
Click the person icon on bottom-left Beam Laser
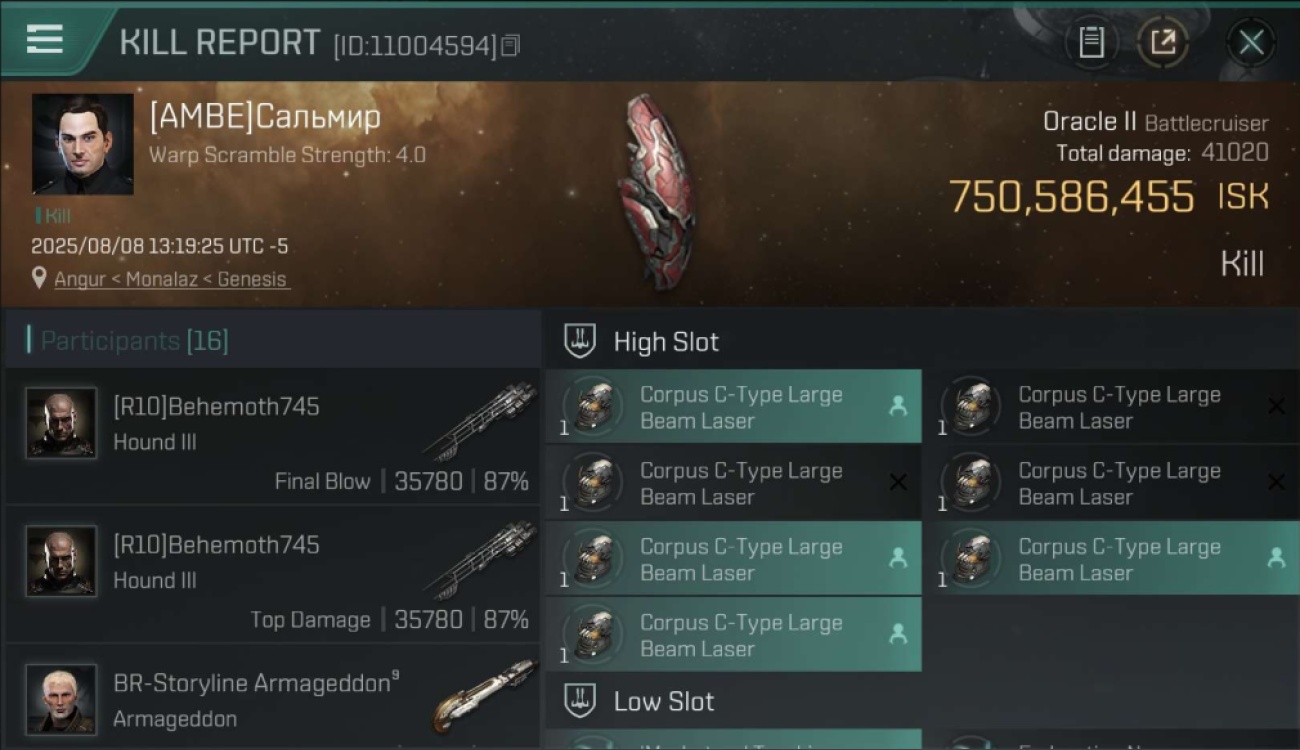898,633
